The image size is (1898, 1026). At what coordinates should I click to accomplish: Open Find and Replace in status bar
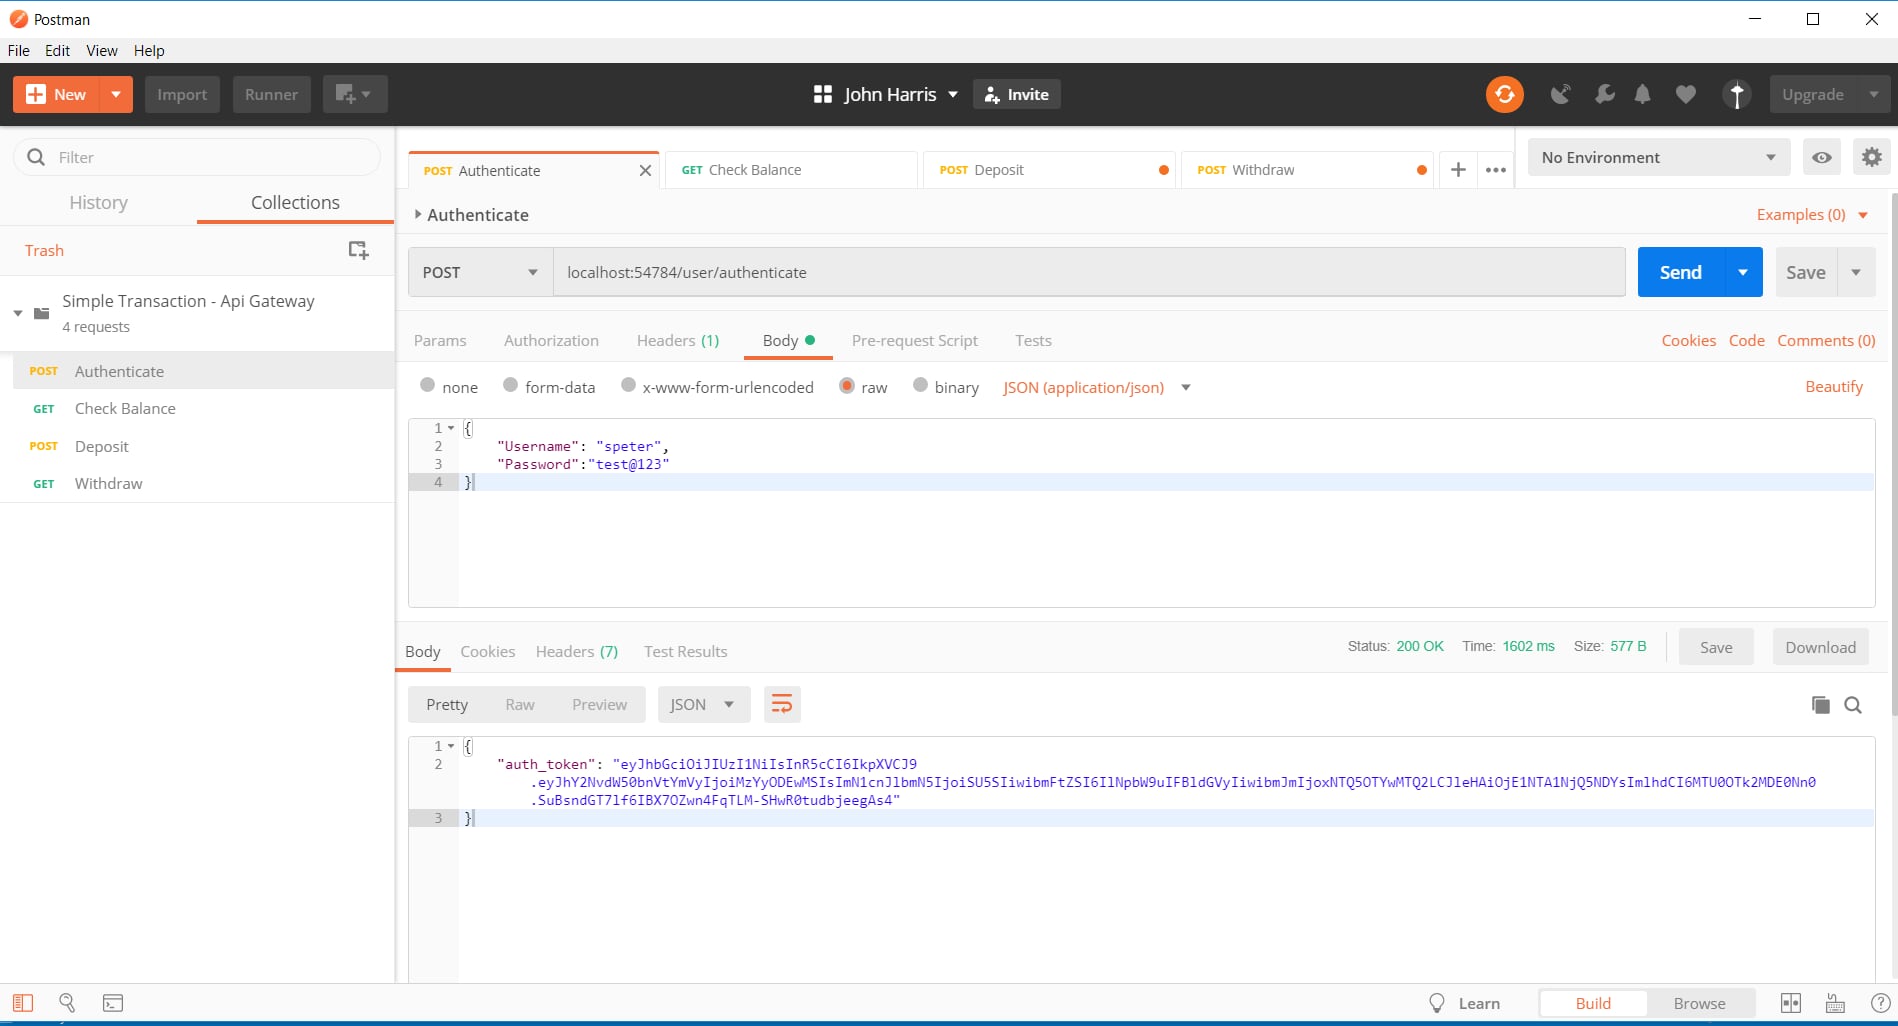point(67,1002)
